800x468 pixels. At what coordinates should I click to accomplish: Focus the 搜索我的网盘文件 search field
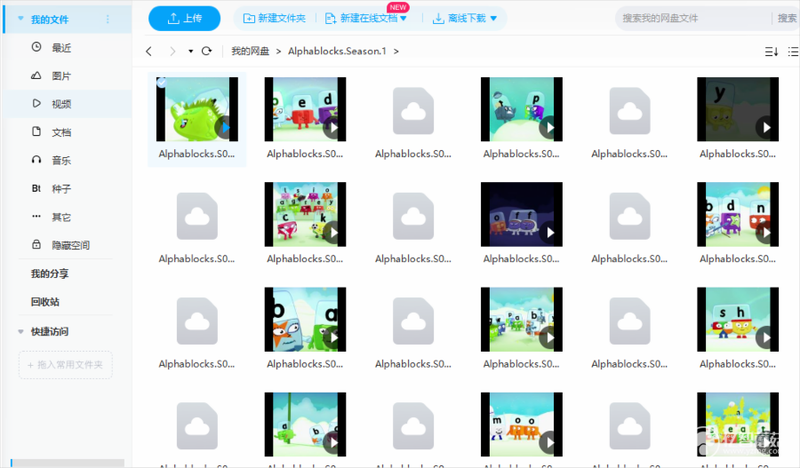point(694,18)
